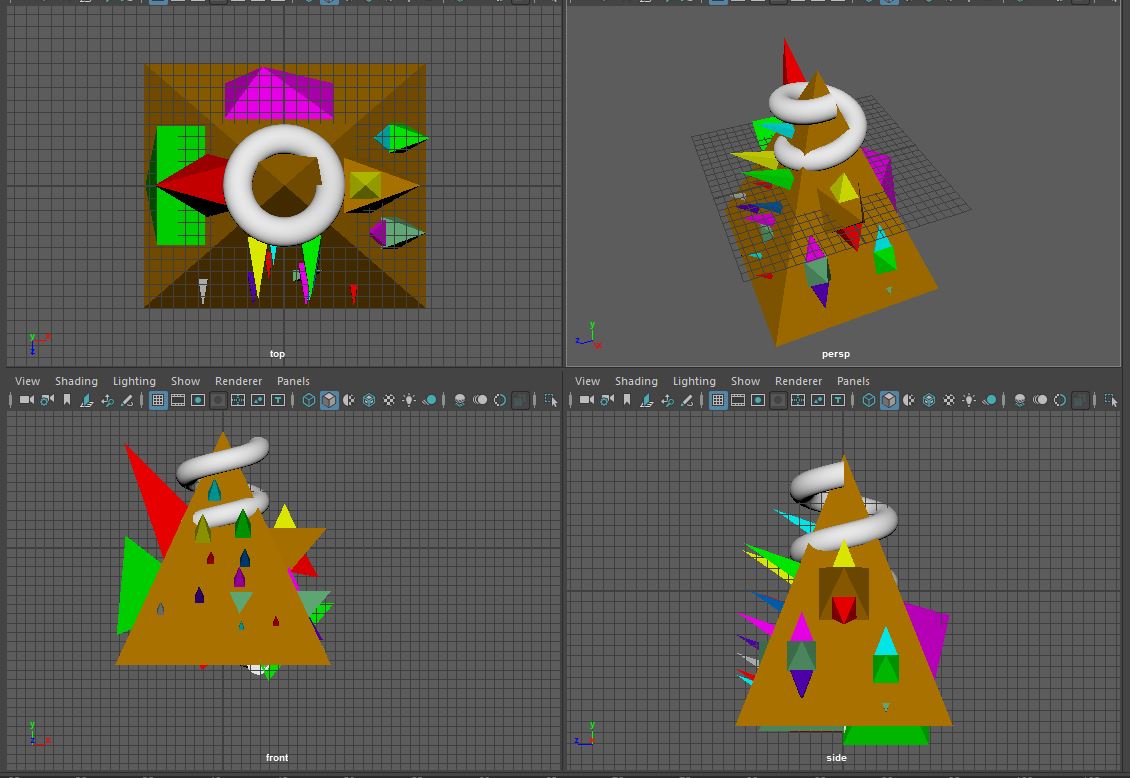
Task: Open Lighting menu in side panel
Action: click(694, 381)
